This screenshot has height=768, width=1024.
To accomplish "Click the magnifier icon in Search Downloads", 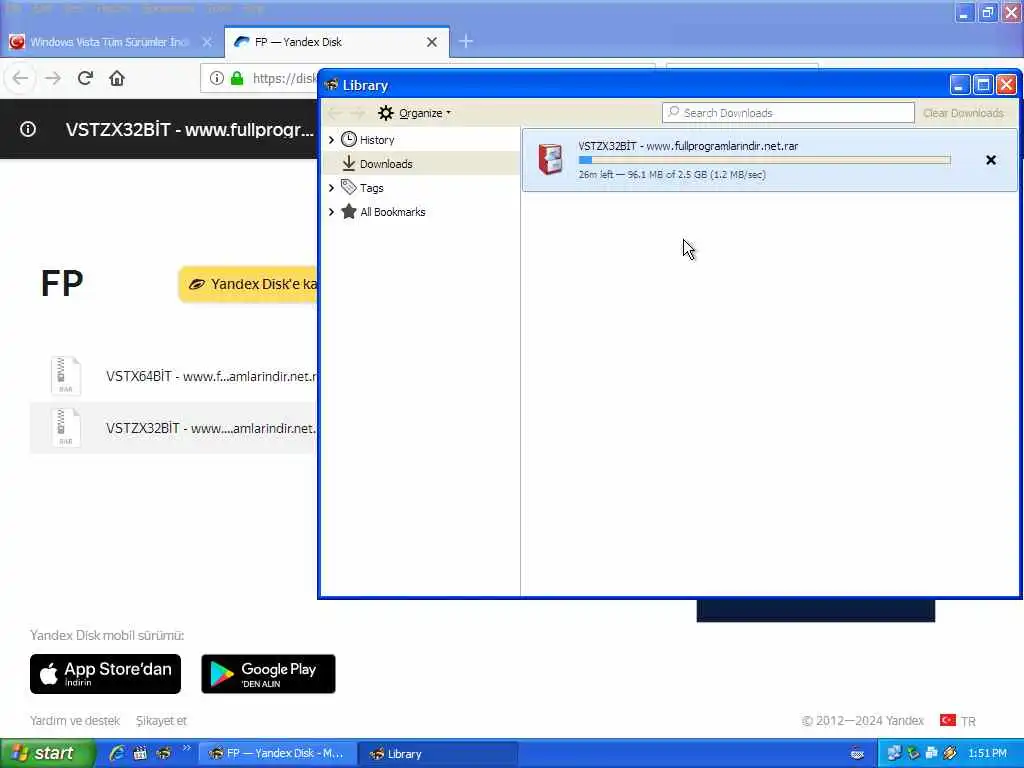I will [673, 112].
